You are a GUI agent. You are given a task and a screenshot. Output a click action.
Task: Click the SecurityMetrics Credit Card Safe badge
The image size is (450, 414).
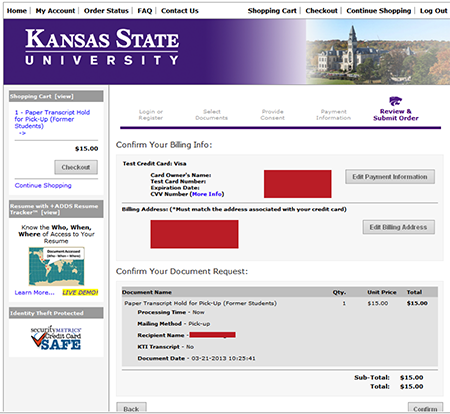(x=56, y=338)
